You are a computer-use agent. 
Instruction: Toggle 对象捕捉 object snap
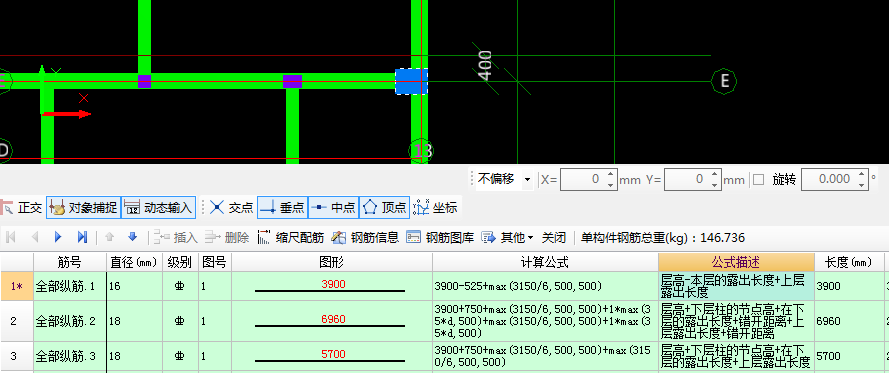pyautogui.click(x=83, y=207)
